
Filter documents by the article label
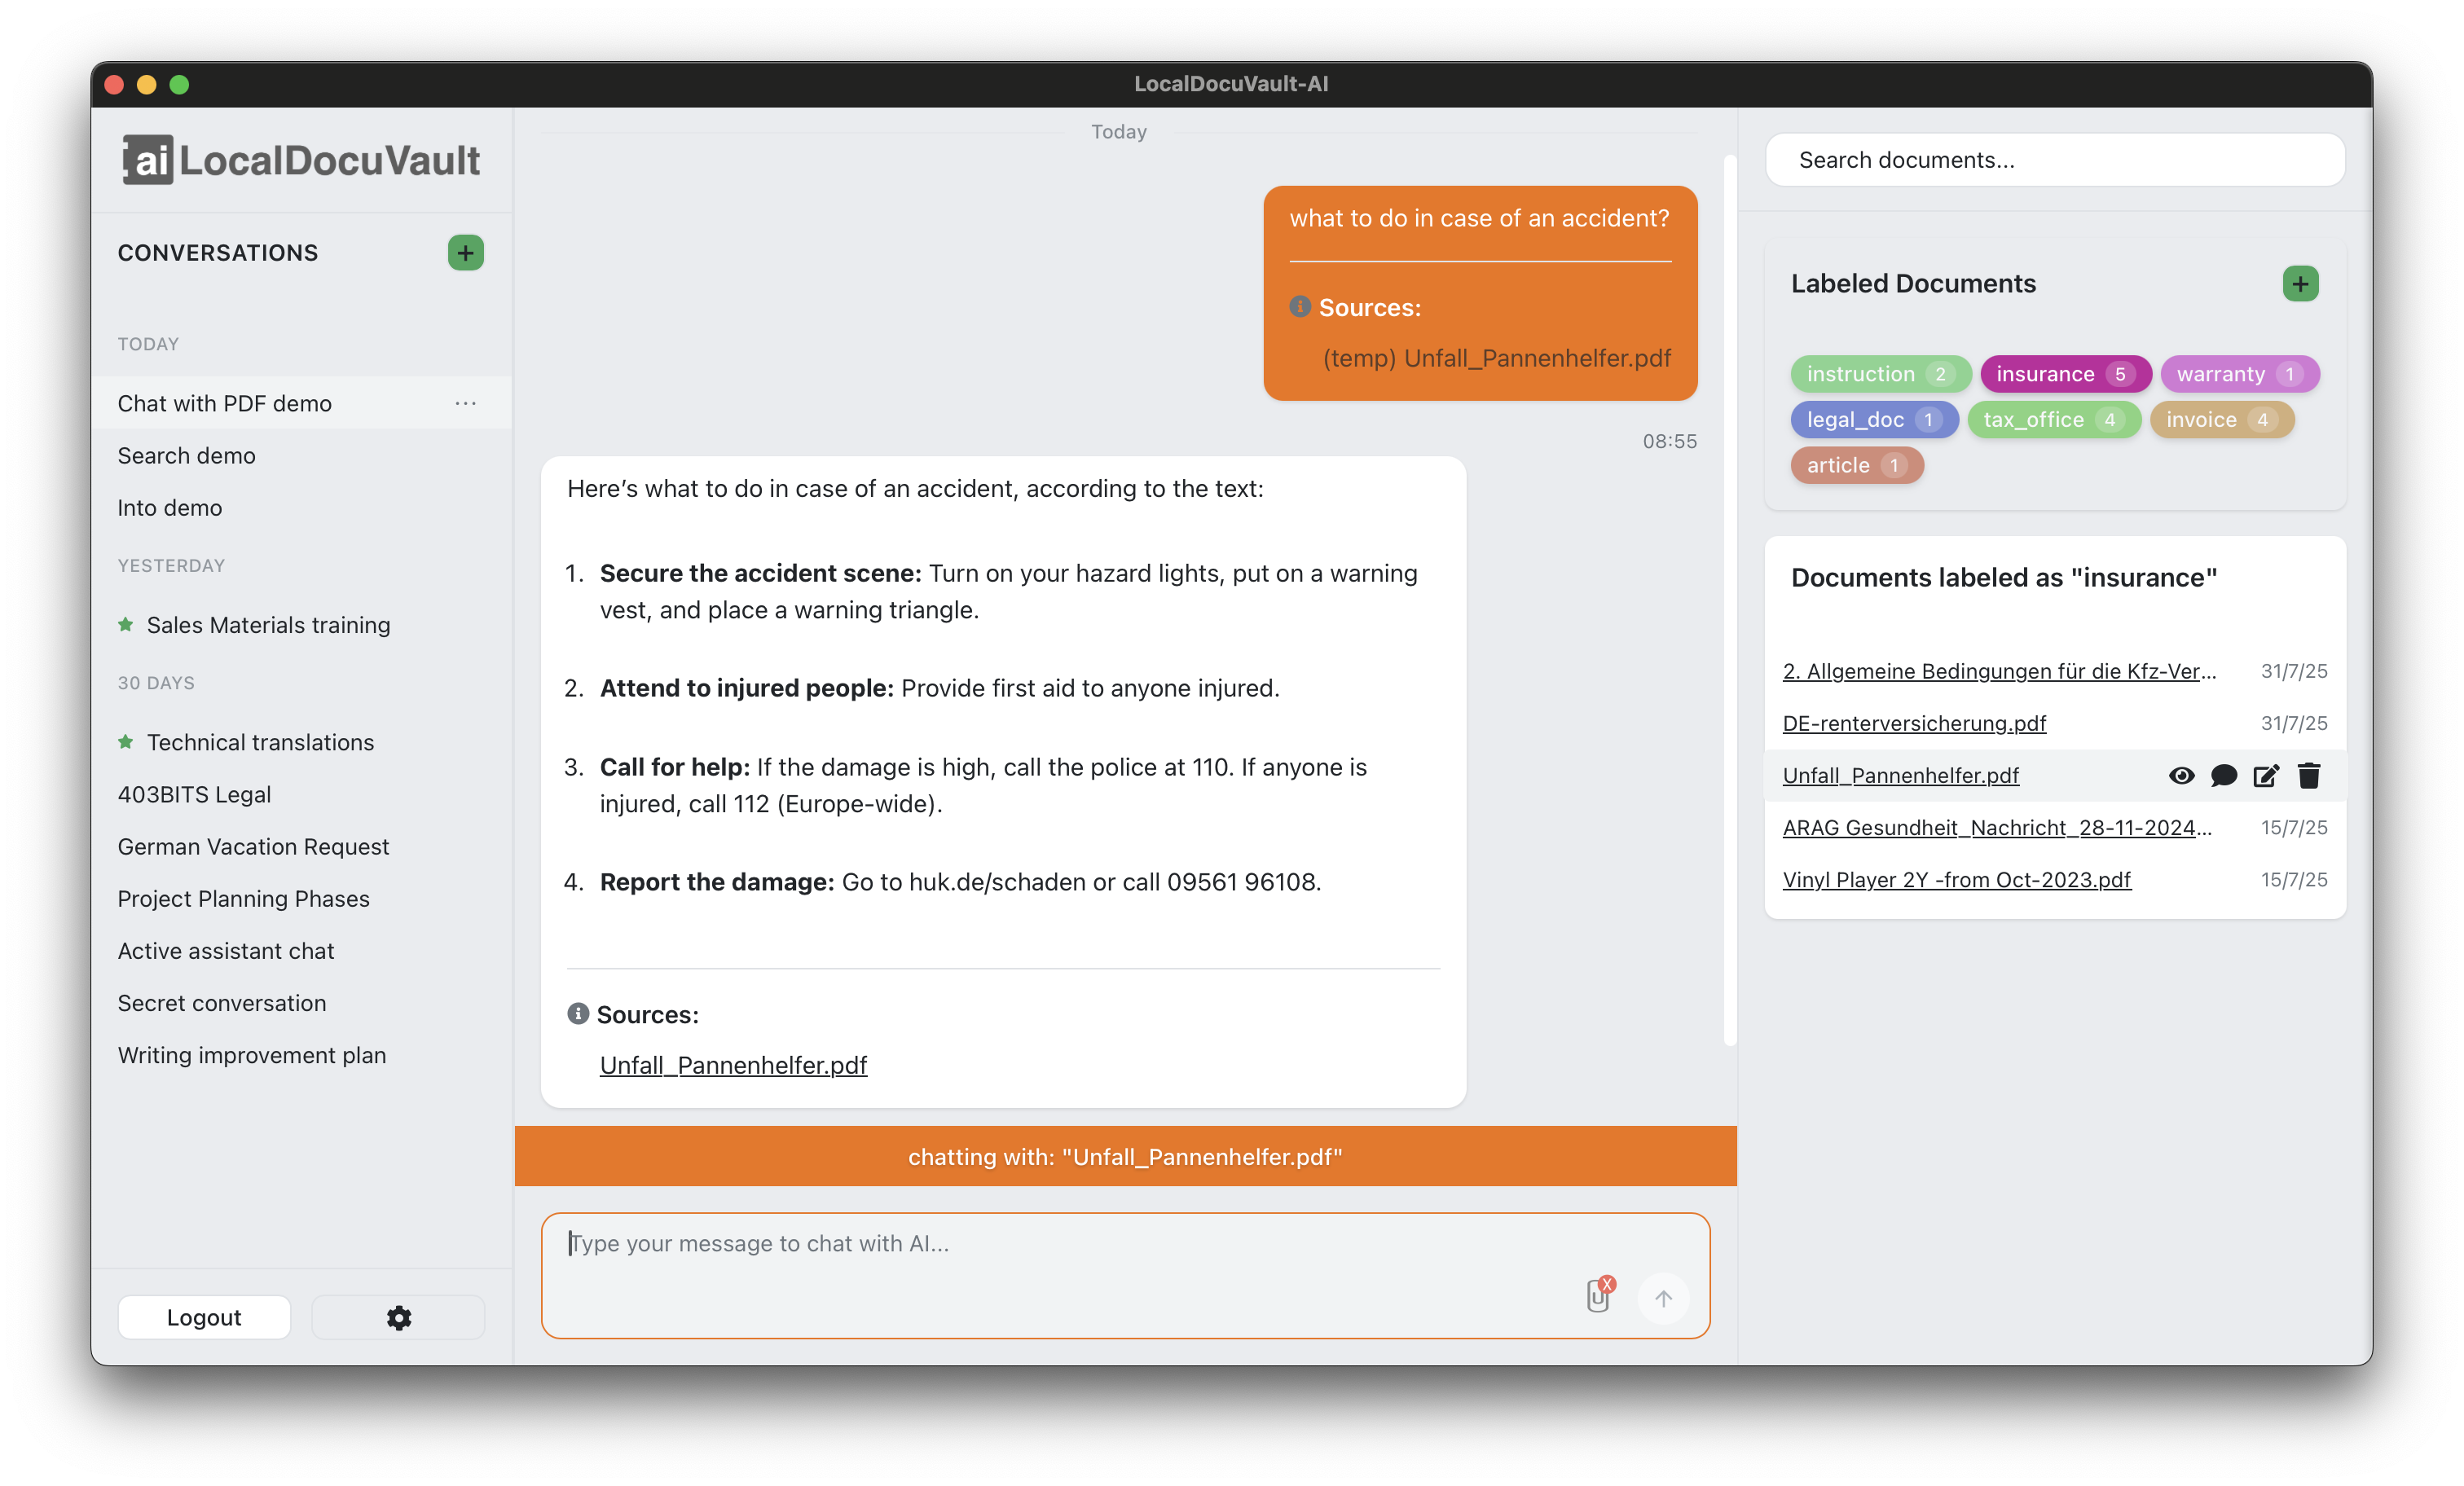tap(1857, 465)
